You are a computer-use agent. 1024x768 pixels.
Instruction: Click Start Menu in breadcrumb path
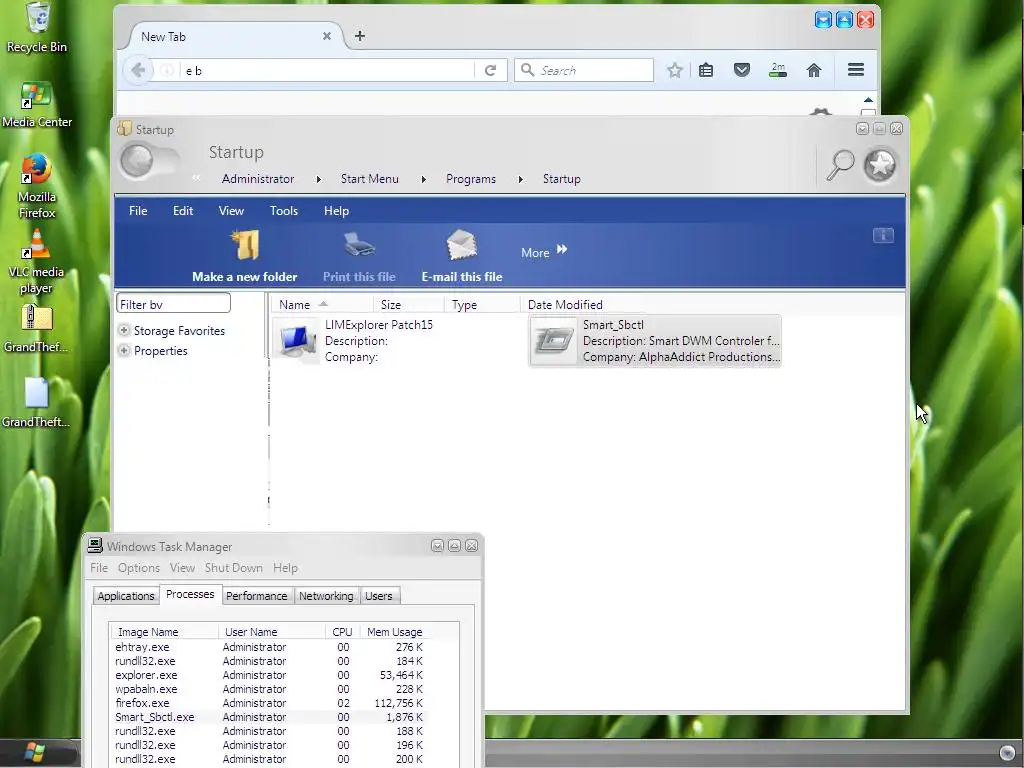coord(370,179)
